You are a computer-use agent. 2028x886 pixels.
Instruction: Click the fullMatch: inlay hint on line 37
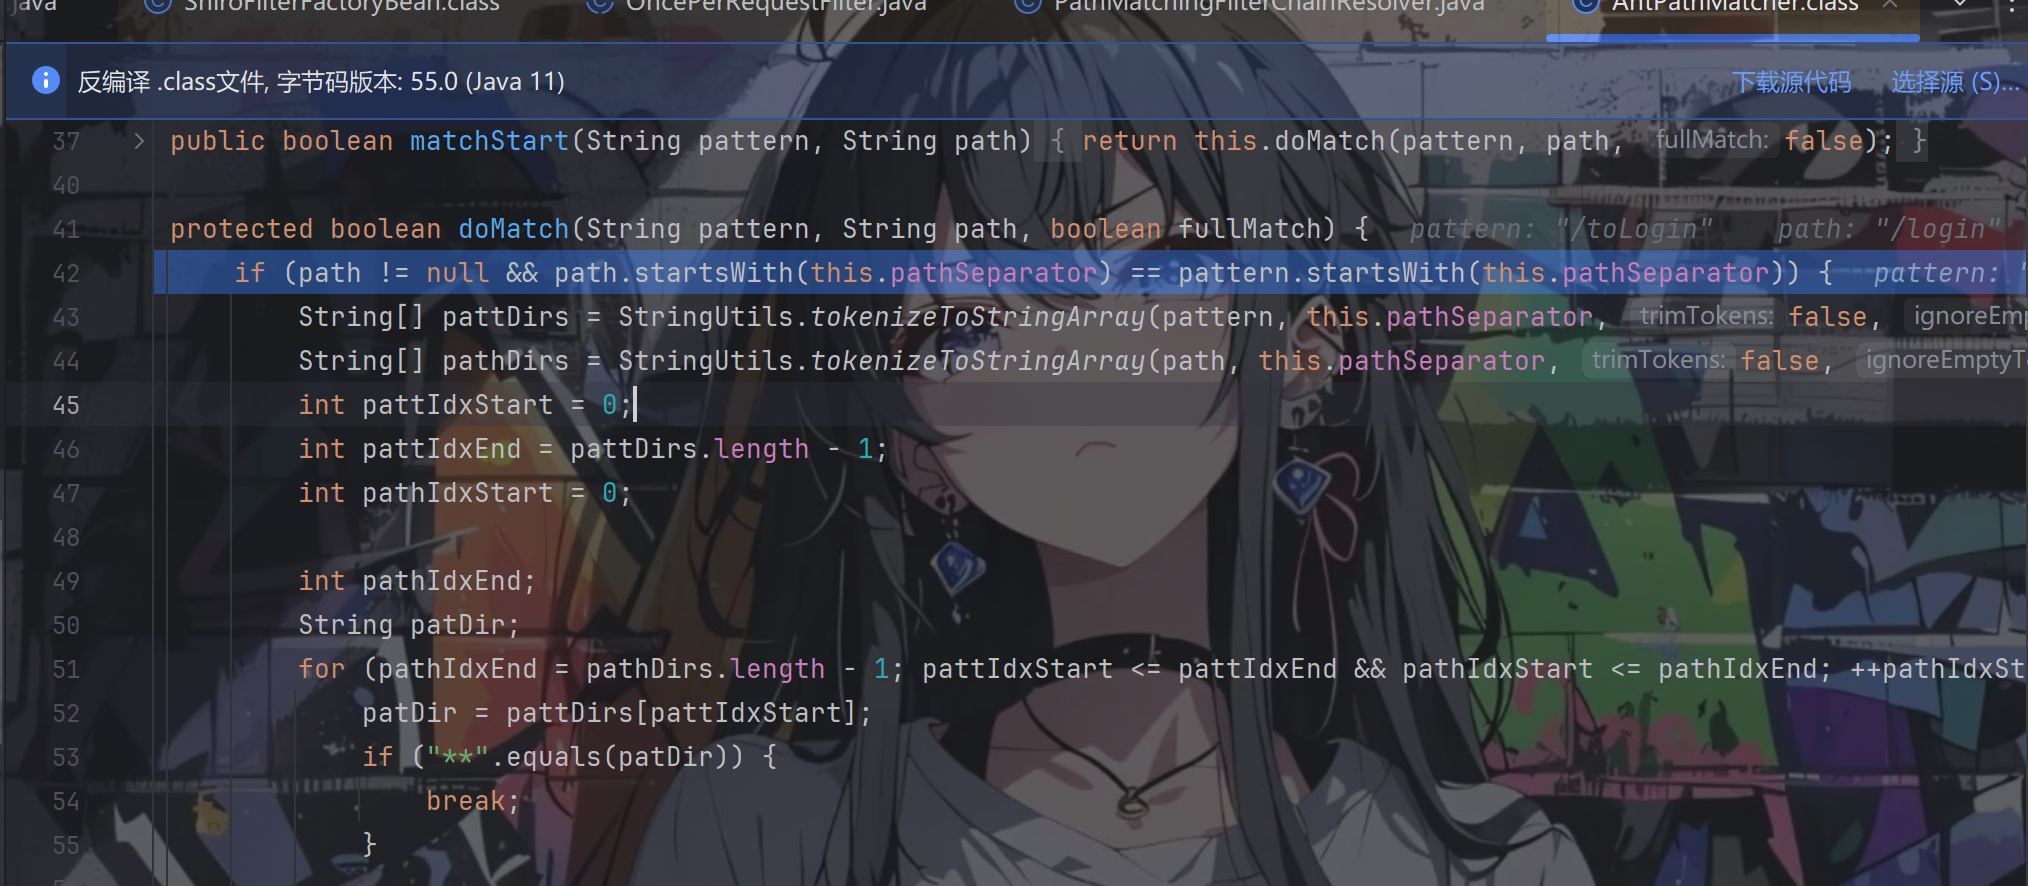(x=1712, y=140)
